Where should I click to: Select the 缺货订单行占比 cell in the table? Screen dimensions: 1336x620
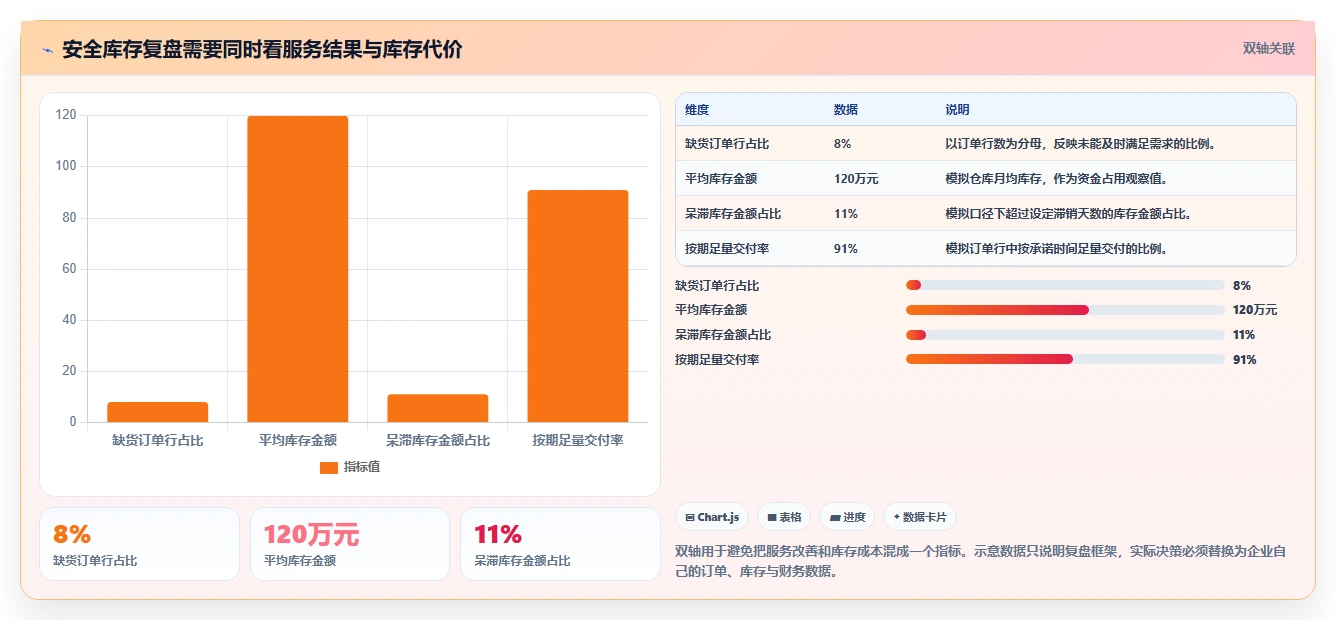727,144
